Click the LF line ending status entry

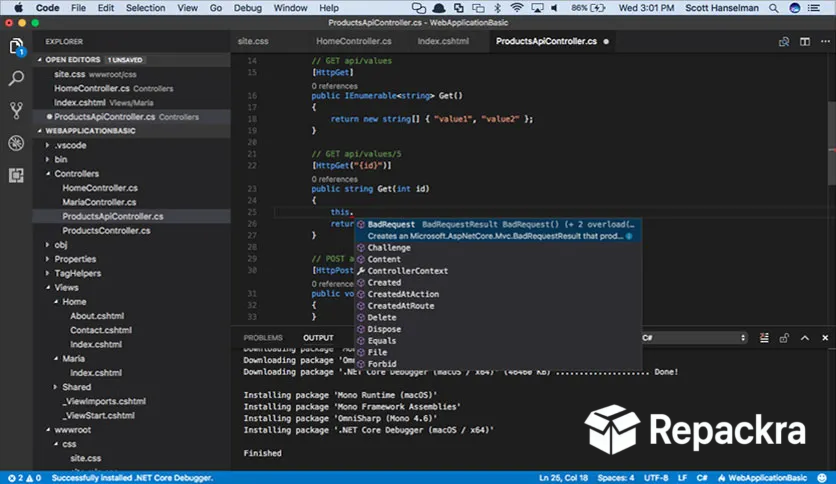pyautogui.click(x=682, y=478)
